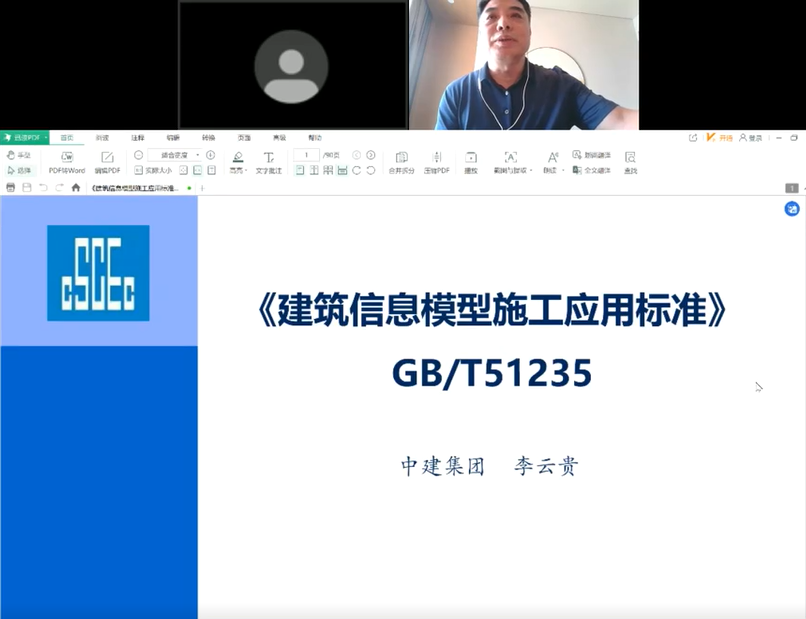
Task: Click the page number input field
Action: pyautogui.click(x=306, y=155)
